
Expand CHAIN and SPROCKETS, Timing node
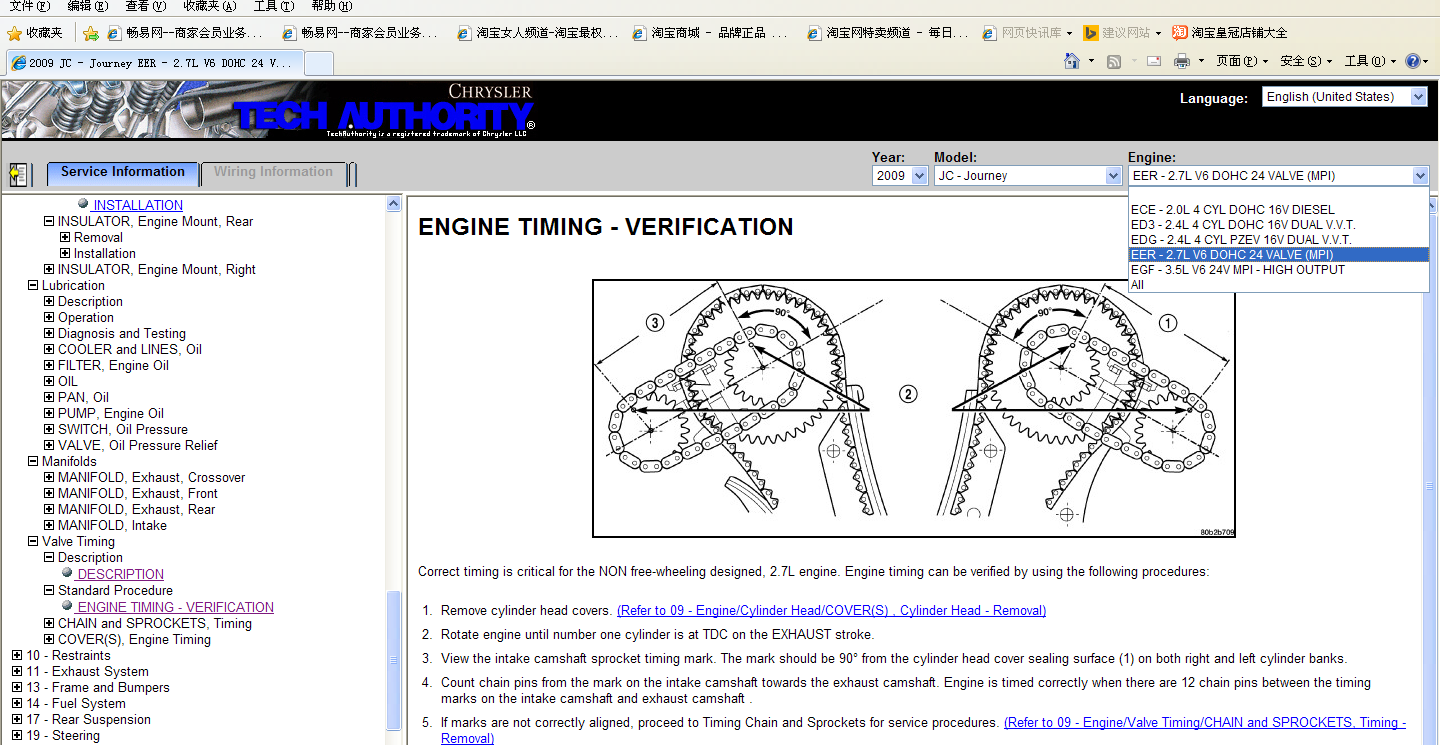[x=49, y=624]
